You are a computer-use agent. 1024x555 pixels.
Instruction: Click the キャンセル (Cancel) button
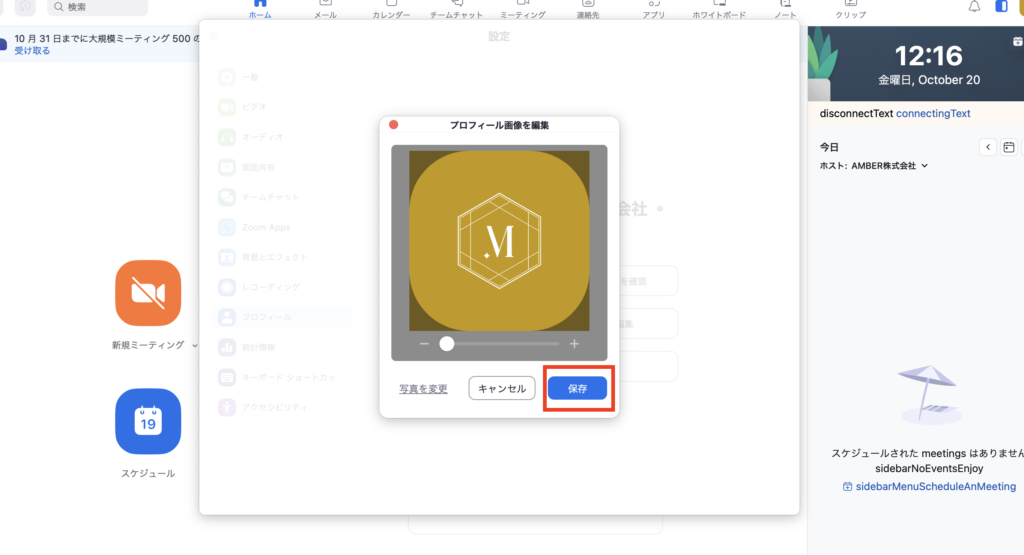click(x=502, y=389)
